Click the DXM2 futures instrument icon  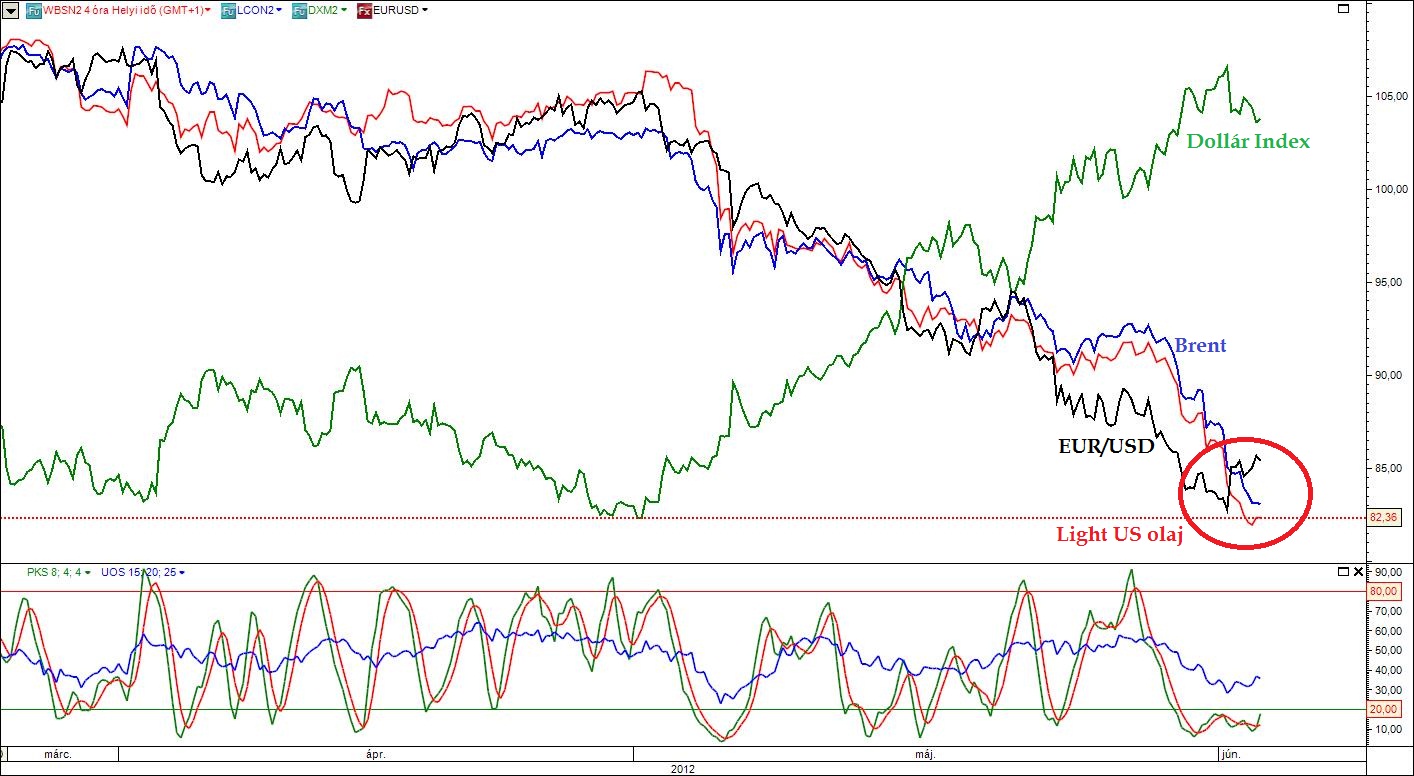click(299, 10)
